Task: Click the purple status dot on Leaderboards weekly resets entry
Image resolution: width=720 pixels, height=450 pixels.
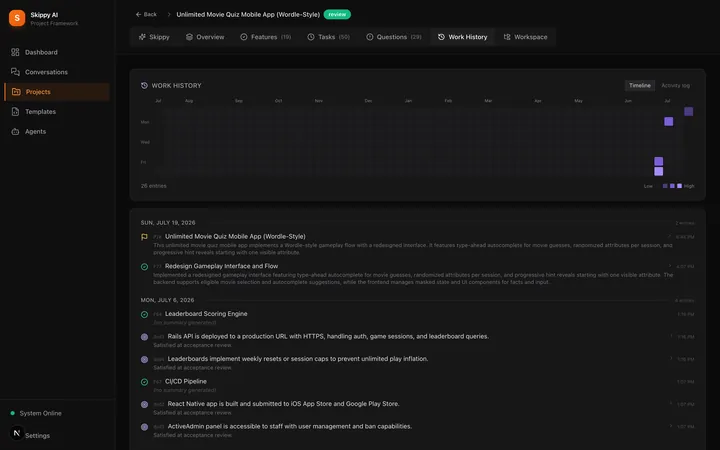Action: tap(144, 360)
